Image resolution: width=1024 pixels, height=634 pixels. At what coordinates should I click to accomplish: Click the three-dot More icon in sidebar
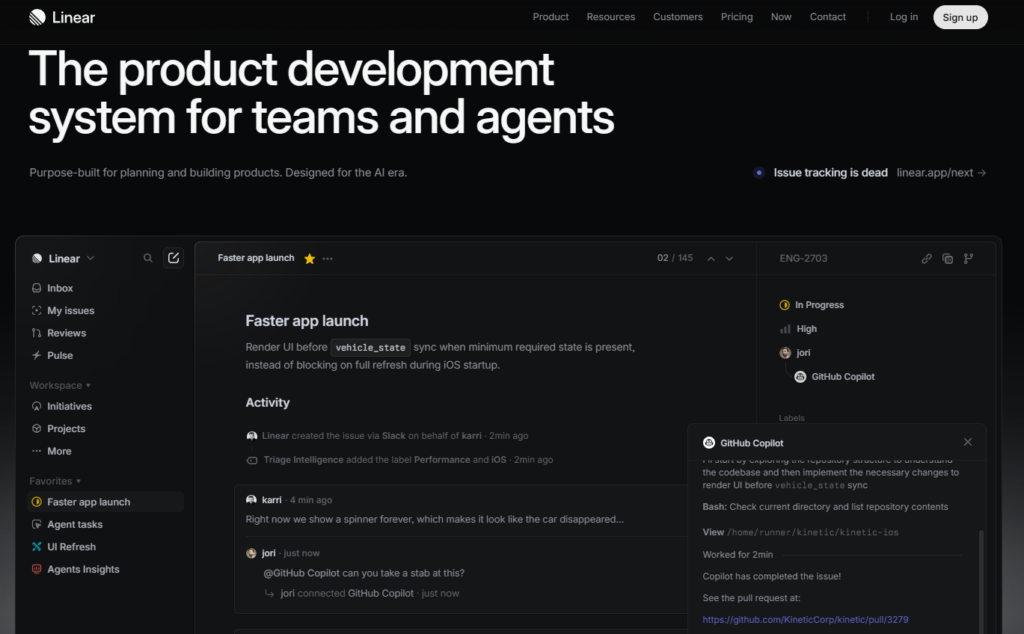[37, 451]
